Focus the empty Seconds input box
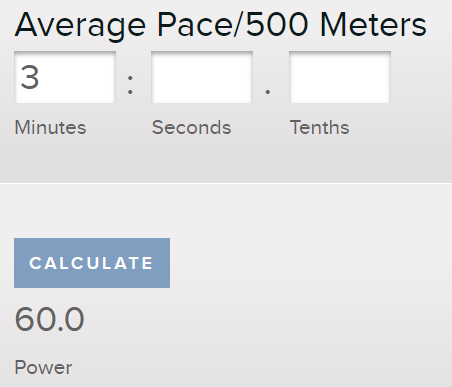Image resolution: width=452 pixels, height=387 pixels. click(x=202, y=77)
